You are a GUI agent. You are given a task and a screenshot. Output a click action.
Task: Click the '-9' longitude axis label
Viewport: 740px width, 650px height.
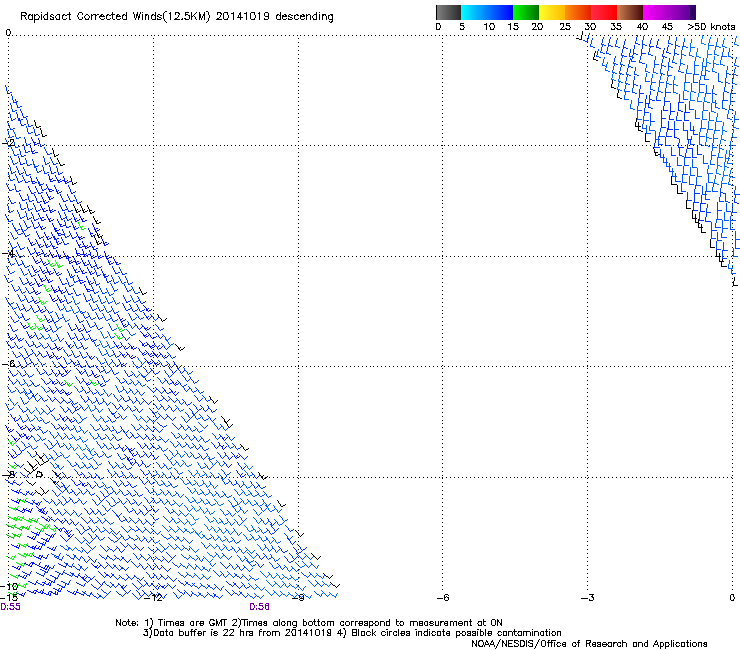[298, 598]
